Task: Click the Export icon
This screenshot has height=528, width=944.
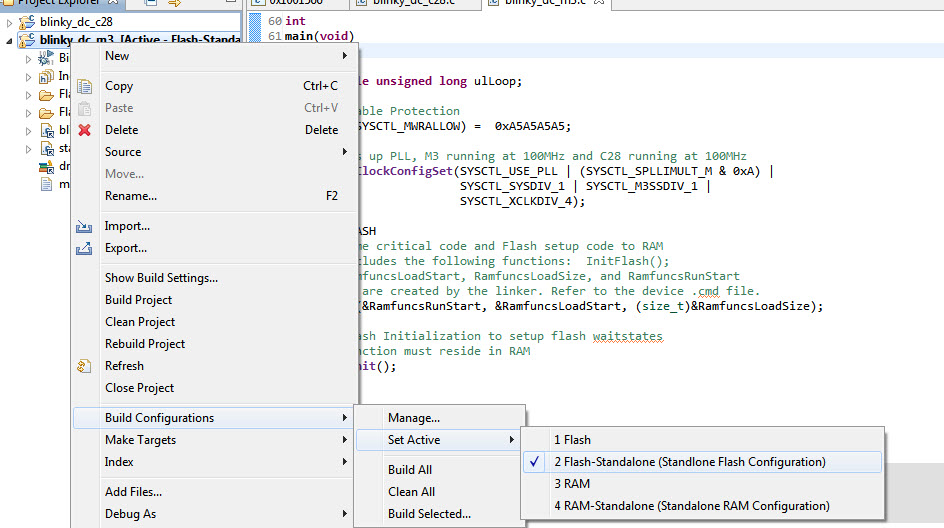Action: (x=84, y=248)
